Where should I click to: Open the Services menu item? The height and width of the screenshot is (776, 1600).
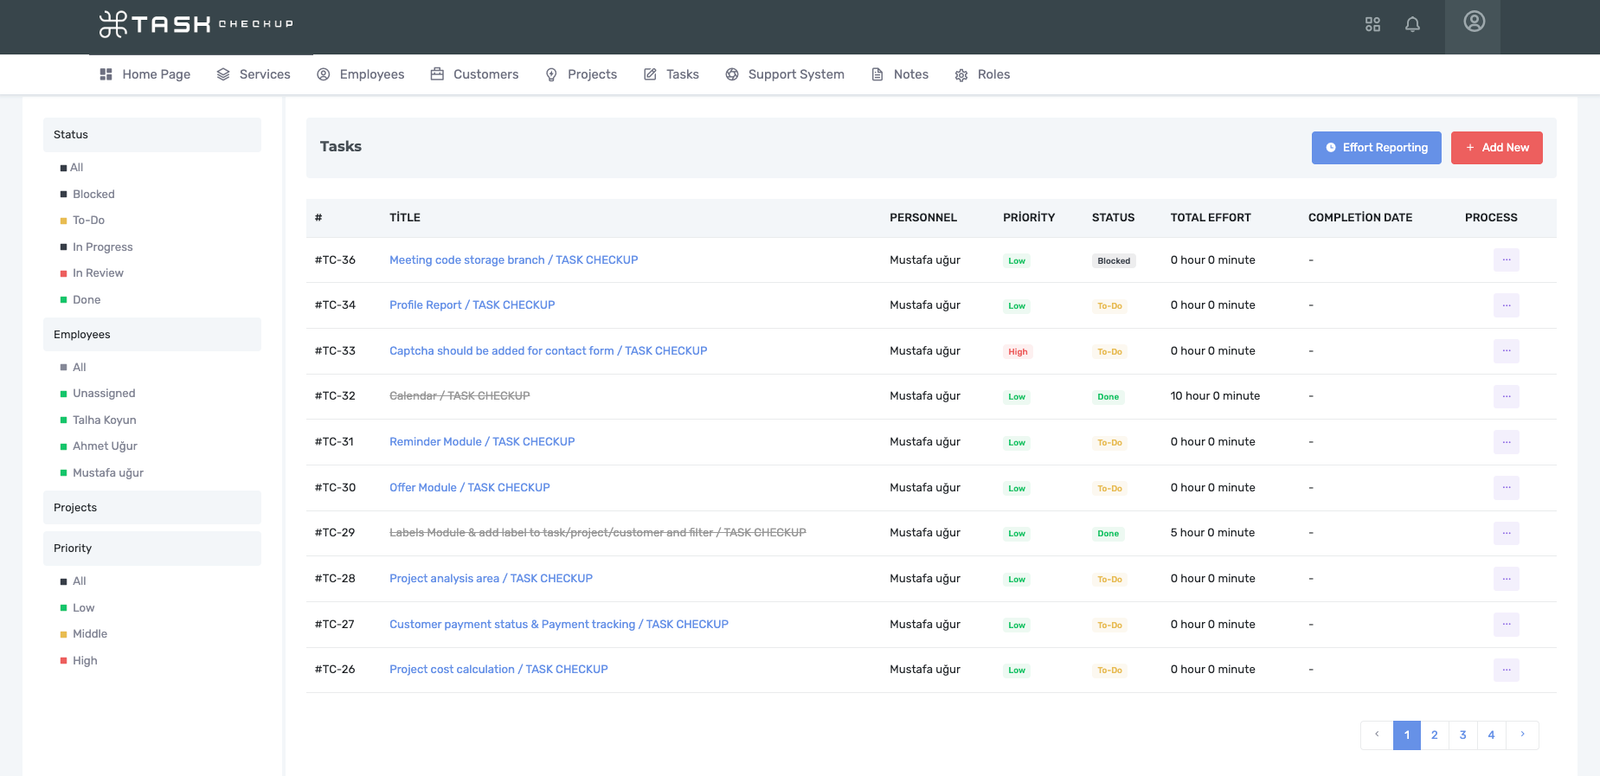pos(253,74)
